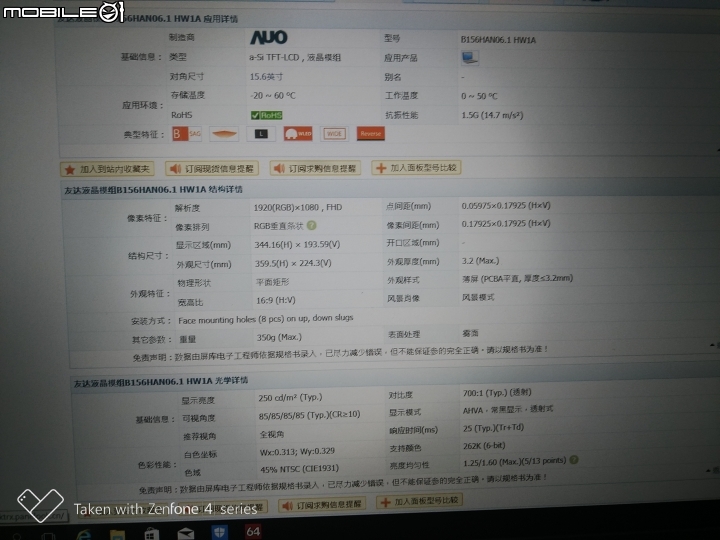Open File Explorer from the taskbar
Screen dimensions: 720x540
(118, 534)
